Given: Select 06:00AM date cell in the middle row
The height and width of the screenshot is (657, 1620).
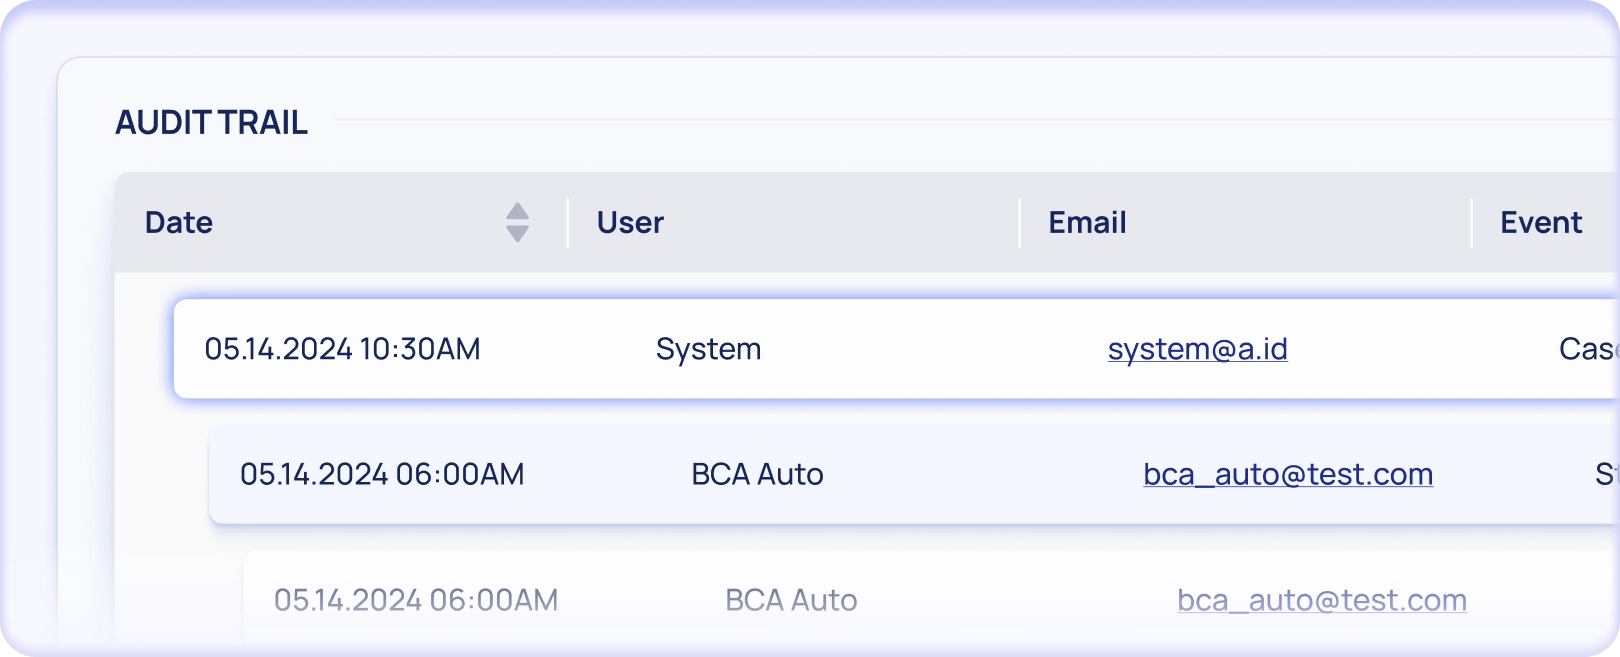Looking at the screenshot, I should 382,474.
